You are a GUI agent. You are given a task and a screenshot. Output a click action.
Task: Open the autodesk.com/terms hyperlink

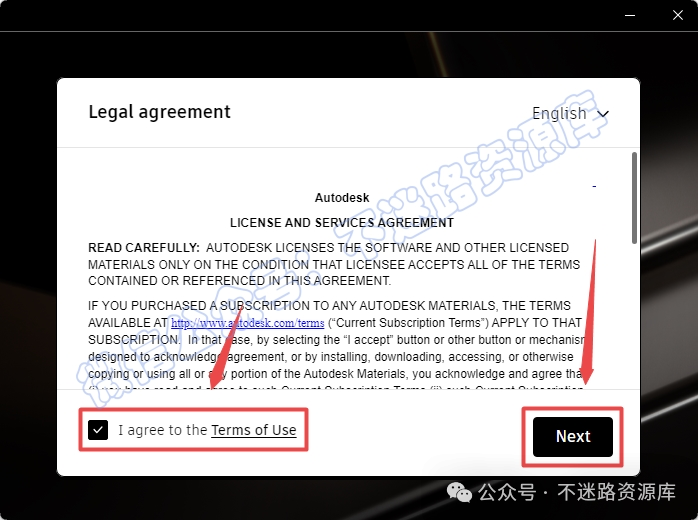pyautogui.click(x=248, y=323)
